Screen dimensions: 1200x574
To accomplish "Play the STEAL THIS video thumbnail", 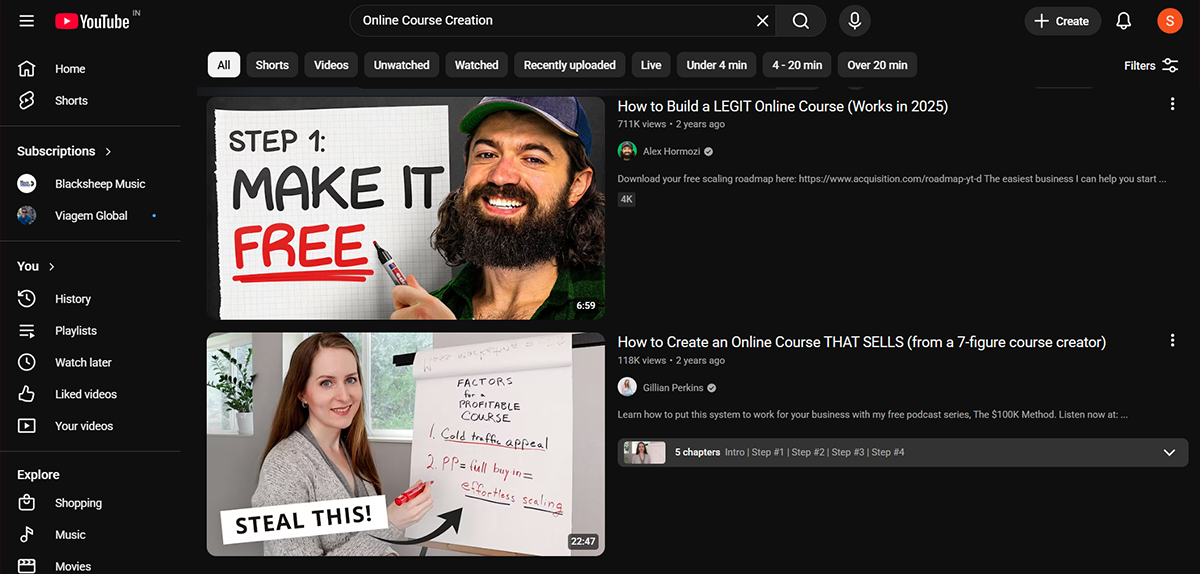I will pos(406,444).
